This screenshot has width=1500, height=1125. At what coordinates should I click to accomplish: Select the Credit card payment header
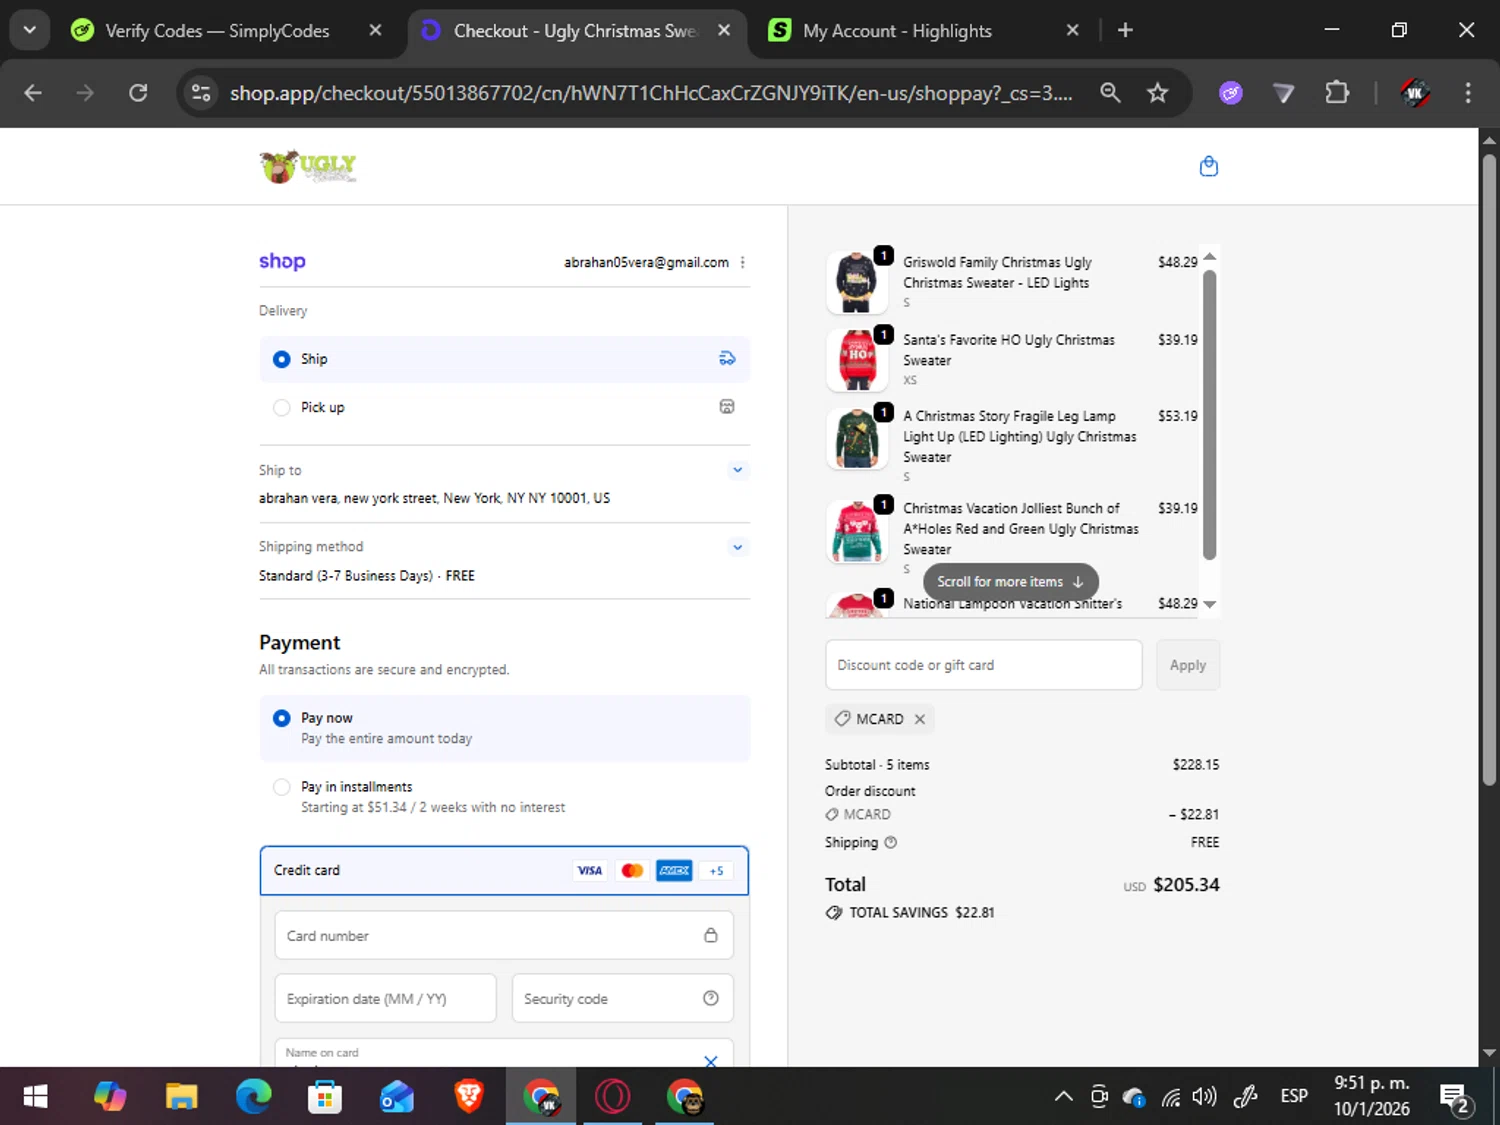coord(504,871)
